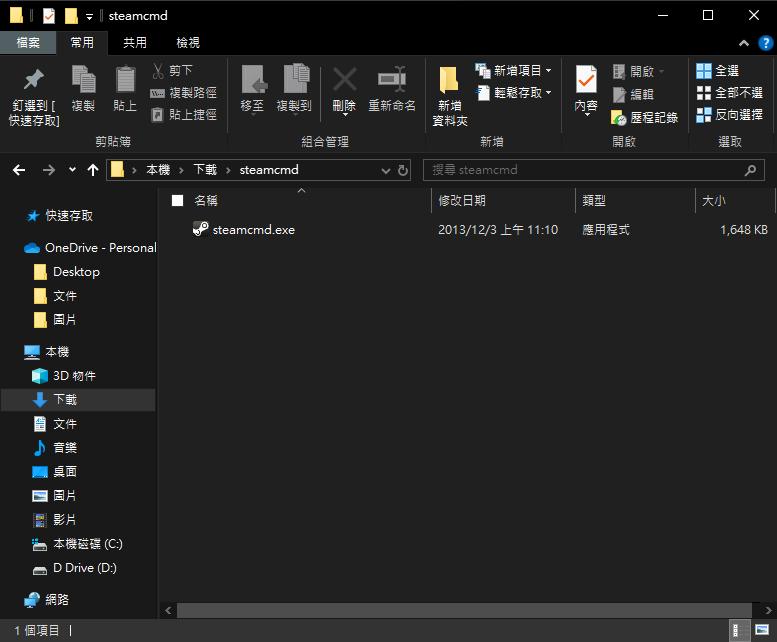Click 複製路徑 in ribbon

(183, 93)
